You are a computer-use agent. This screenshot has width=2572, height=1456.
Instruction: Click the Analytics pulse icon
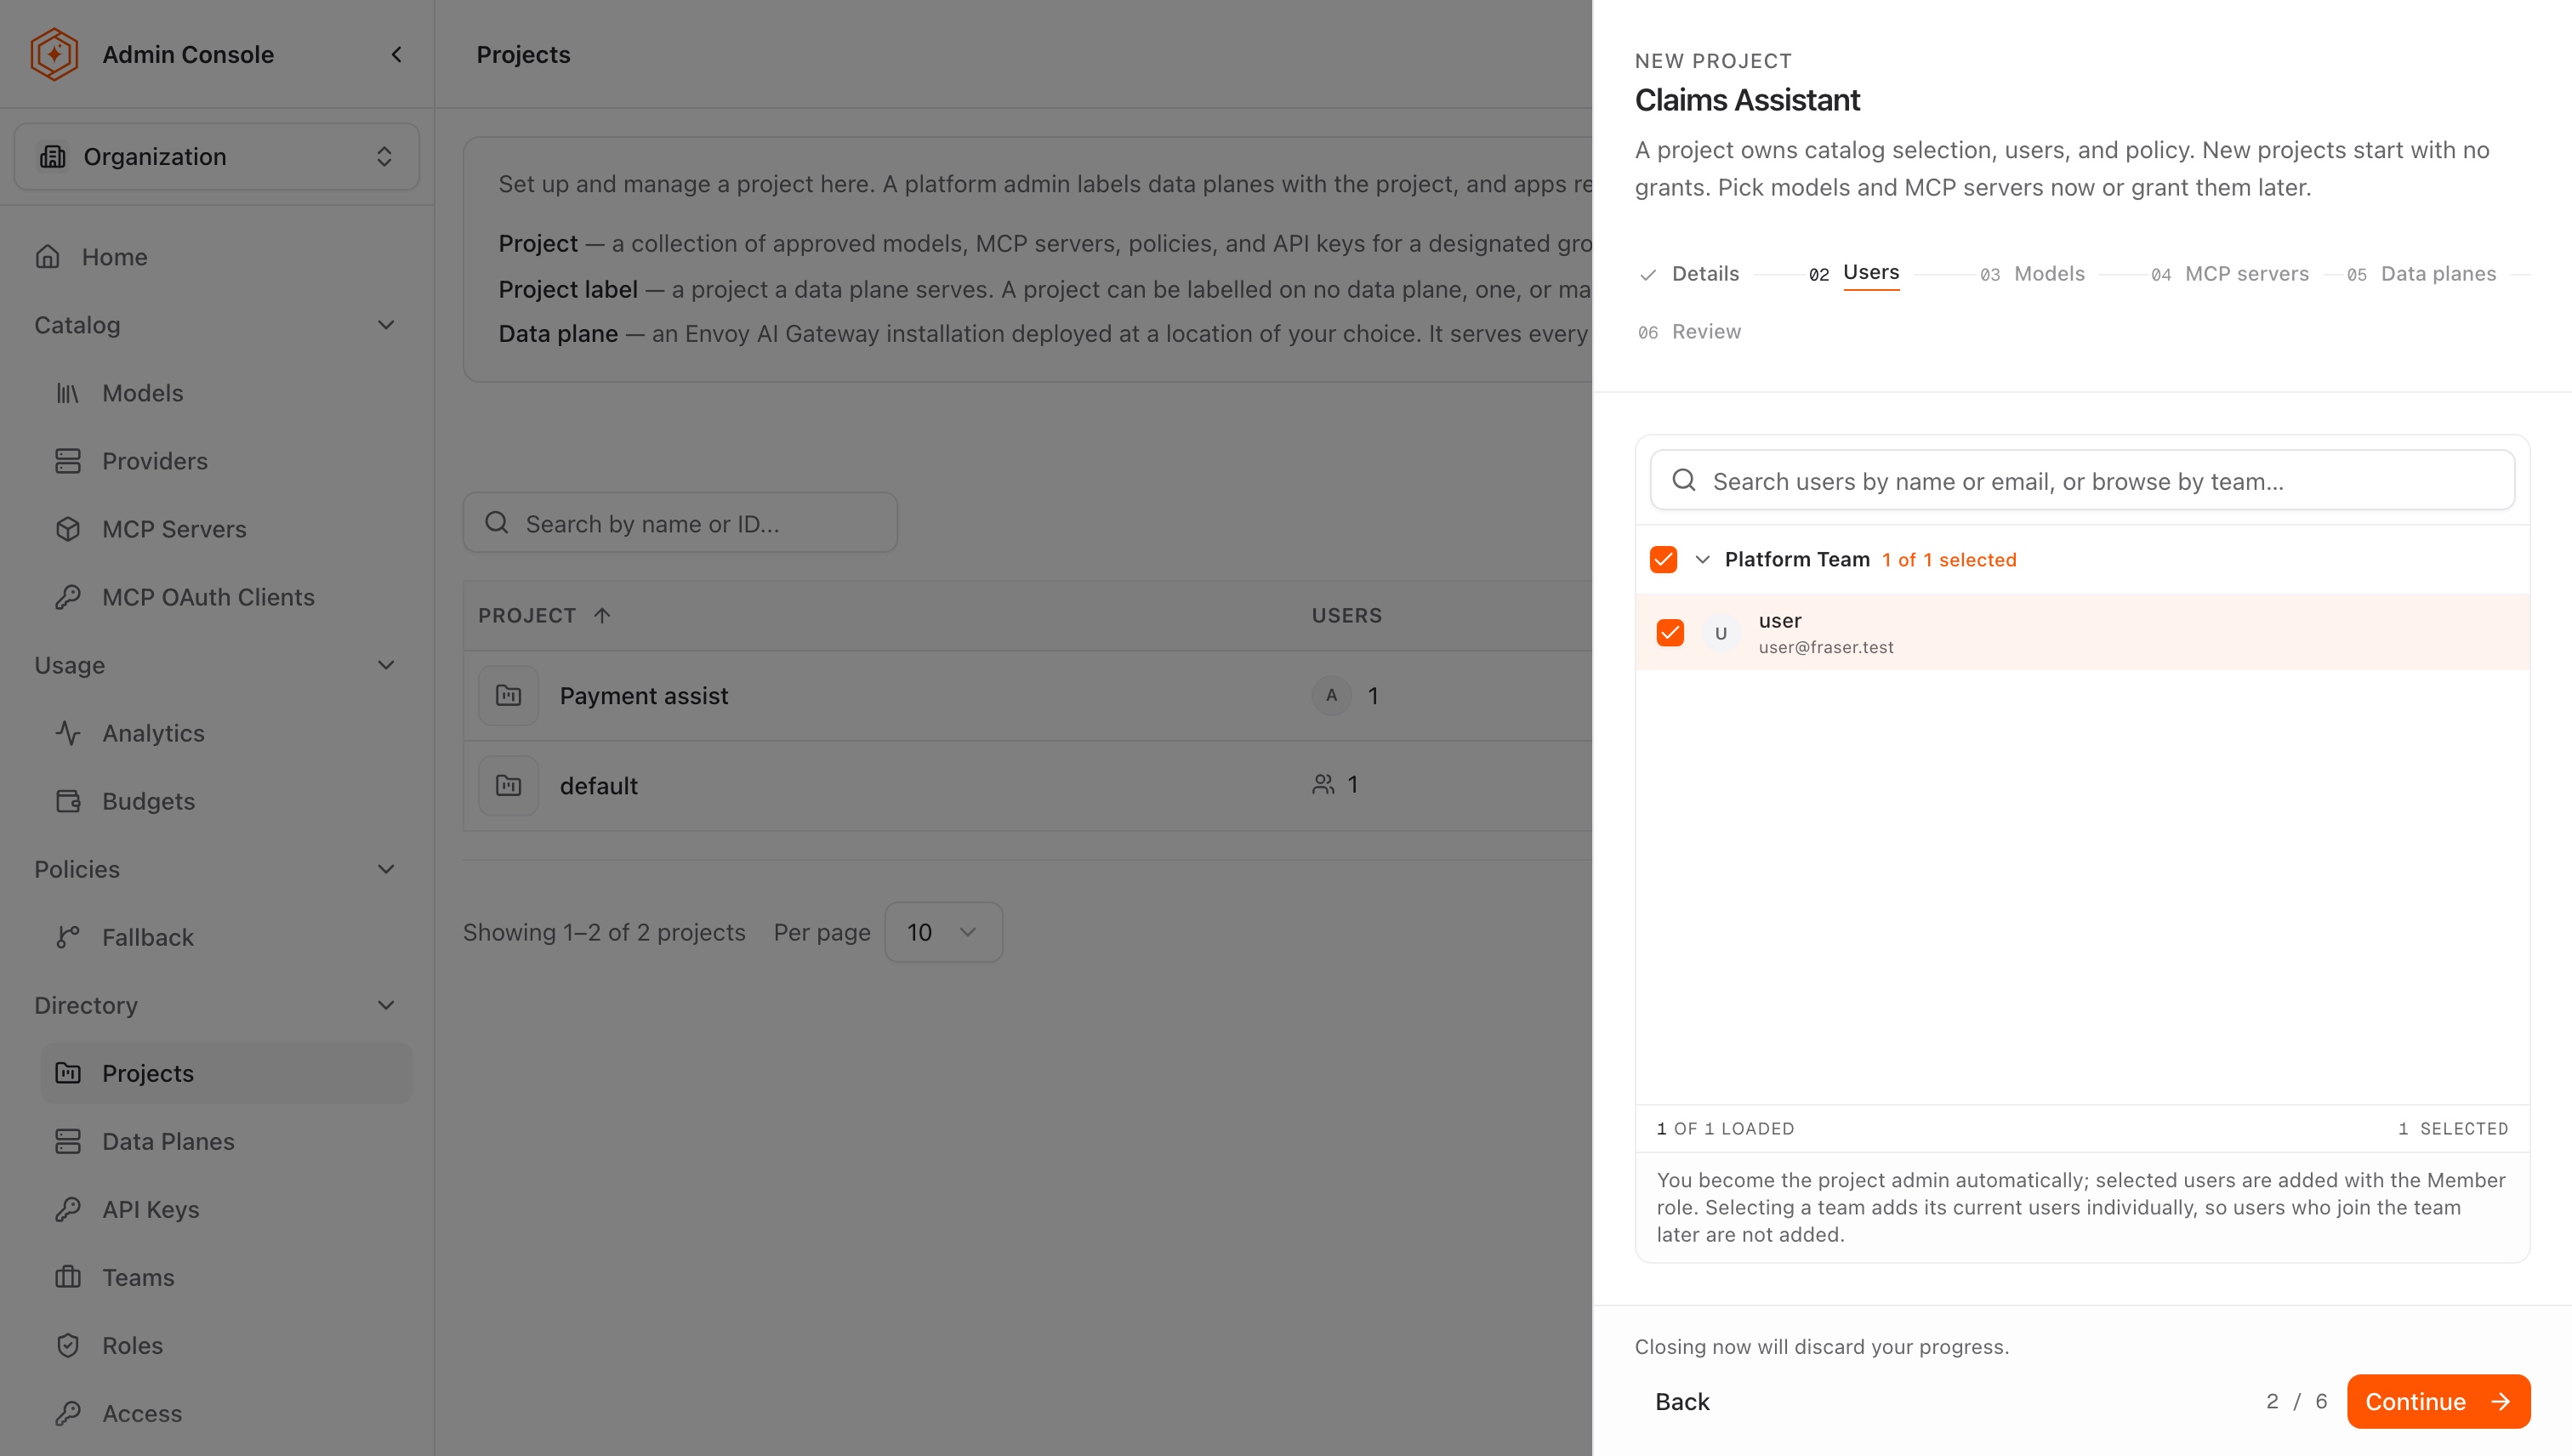68,733
